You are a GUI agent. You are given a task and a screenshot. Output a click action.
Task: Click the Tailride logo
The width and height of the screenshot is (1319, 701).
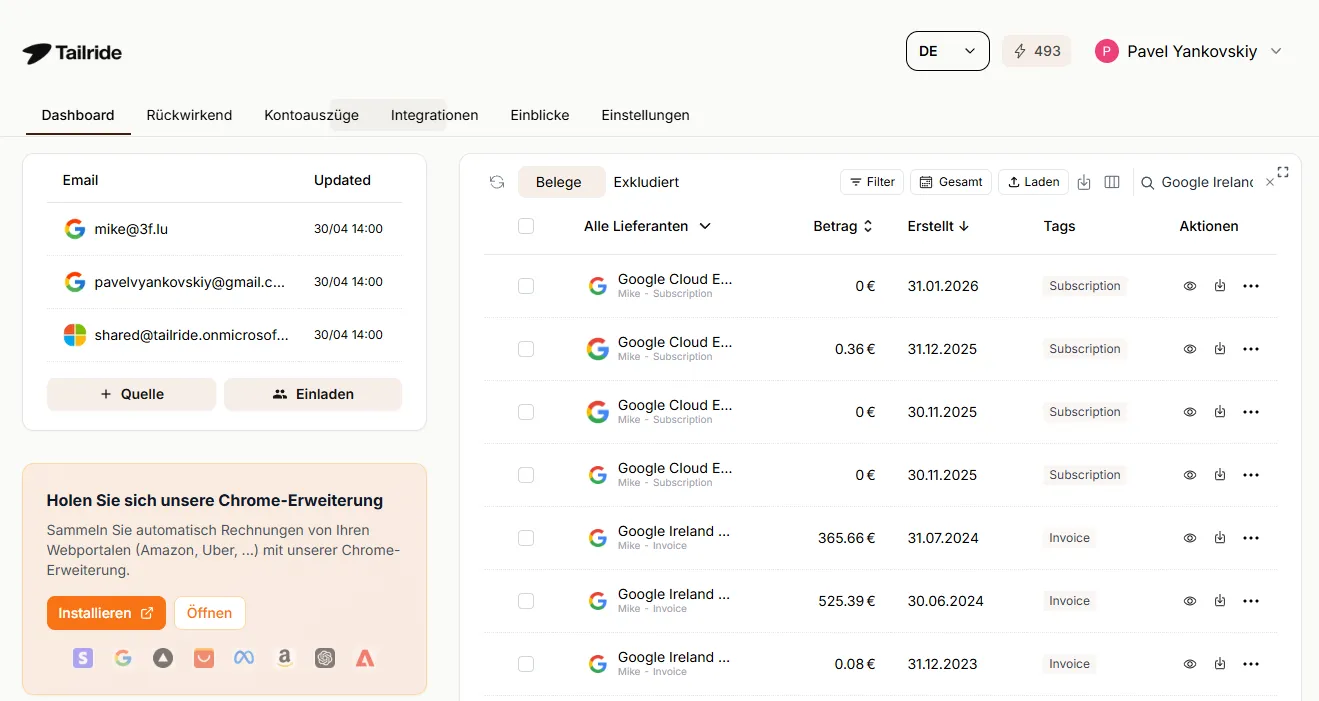(x=72, y=53)
